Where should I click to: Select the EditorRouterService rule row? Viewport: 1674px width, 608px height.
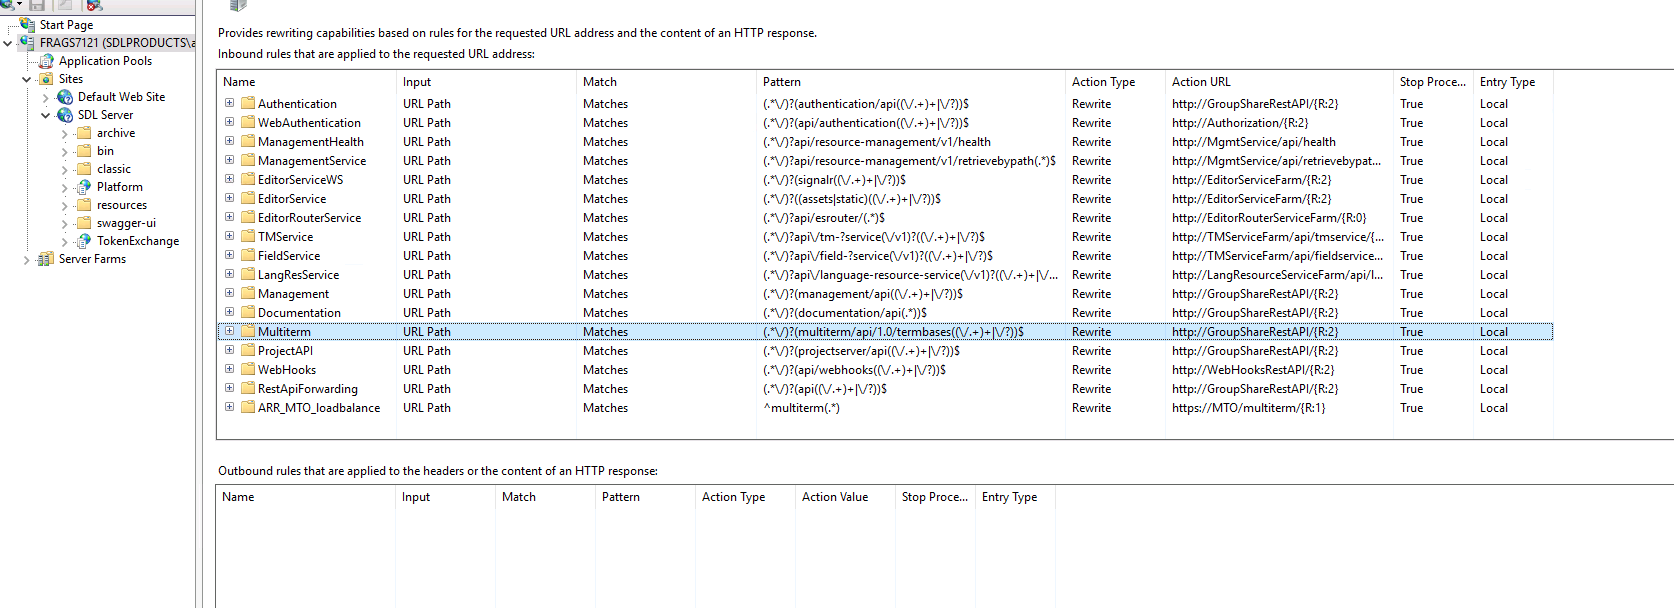point(885,217)
